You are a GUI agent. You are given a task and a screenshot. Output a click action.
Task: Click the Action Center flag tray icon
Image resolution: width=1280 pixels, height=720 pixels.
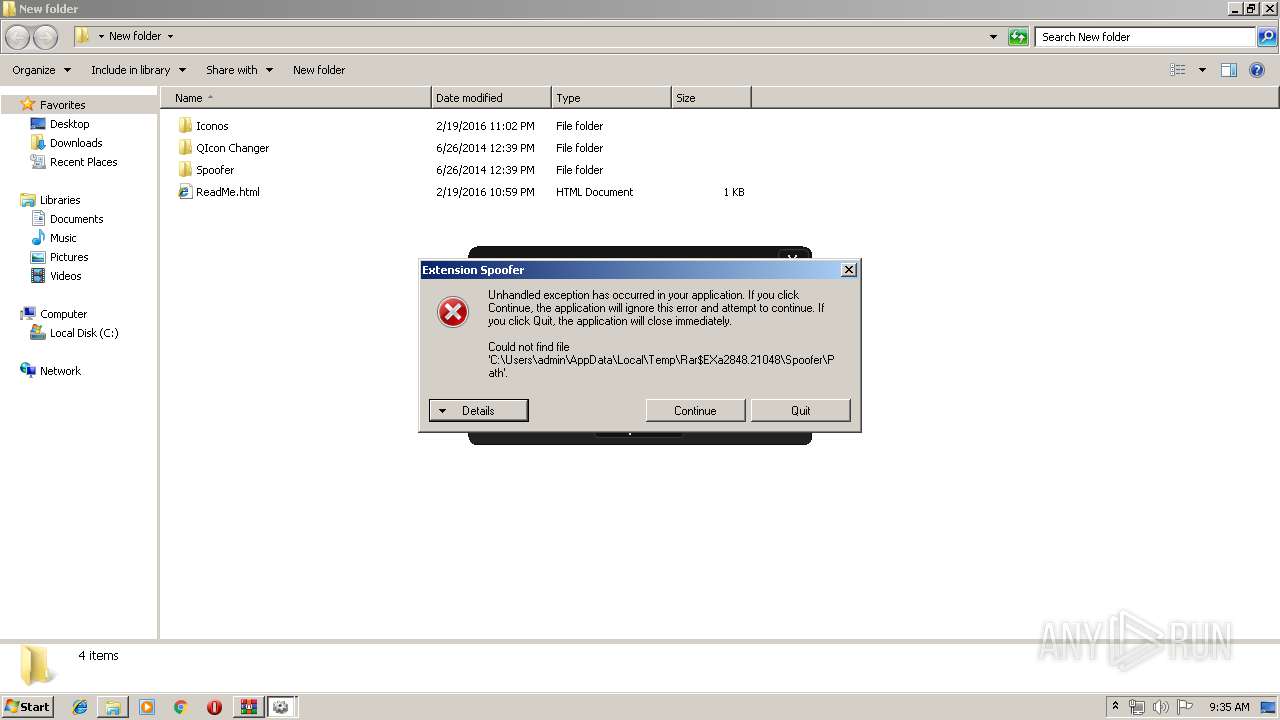click(1185, 707)
